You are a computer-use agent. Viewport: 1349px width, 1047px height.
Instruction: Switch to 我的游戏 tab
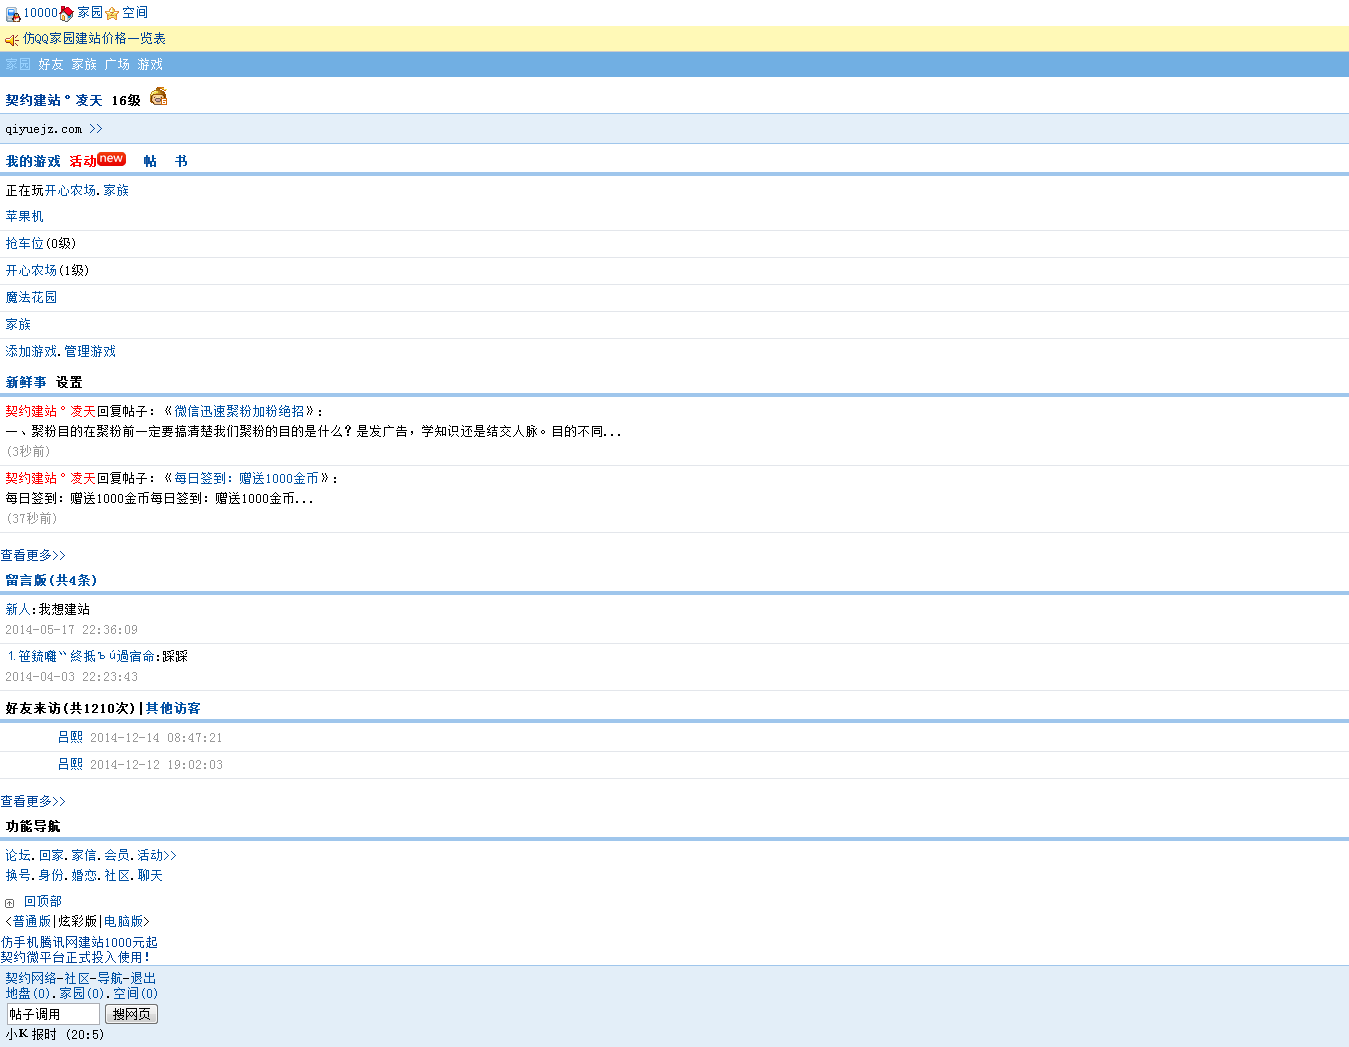tap(33, 161)
